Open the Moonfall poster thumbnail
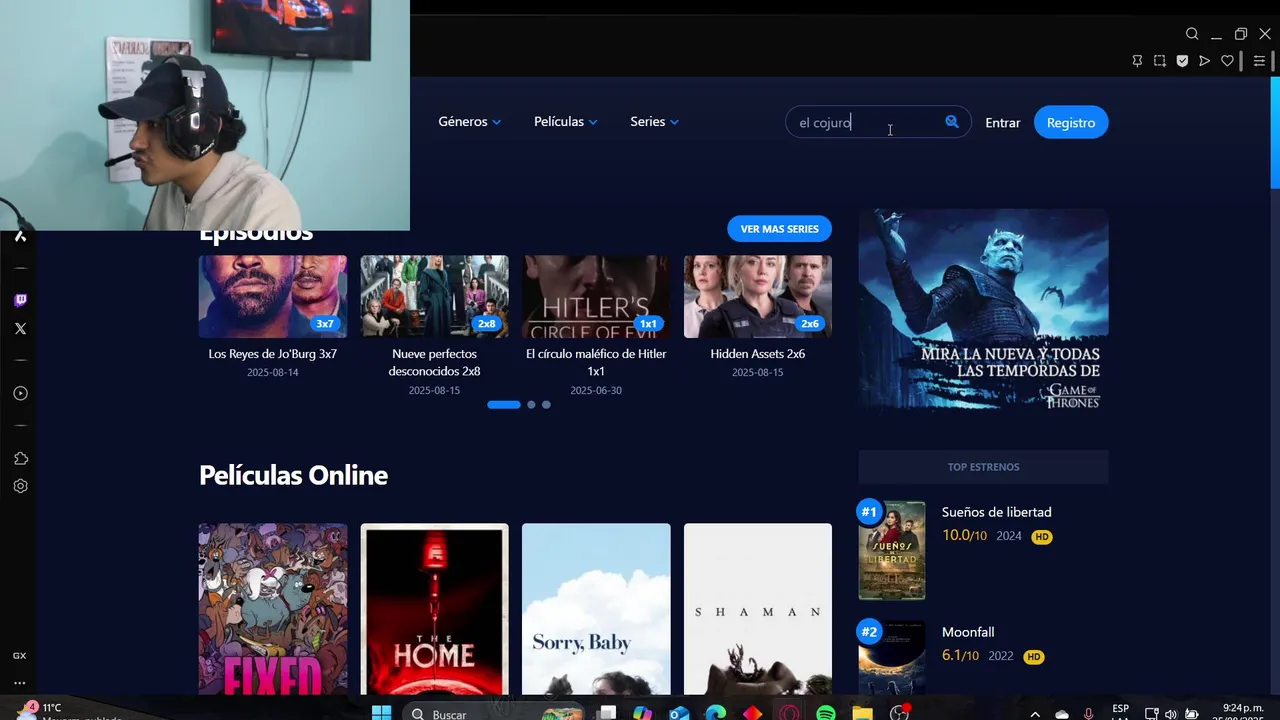 (892, 657)
